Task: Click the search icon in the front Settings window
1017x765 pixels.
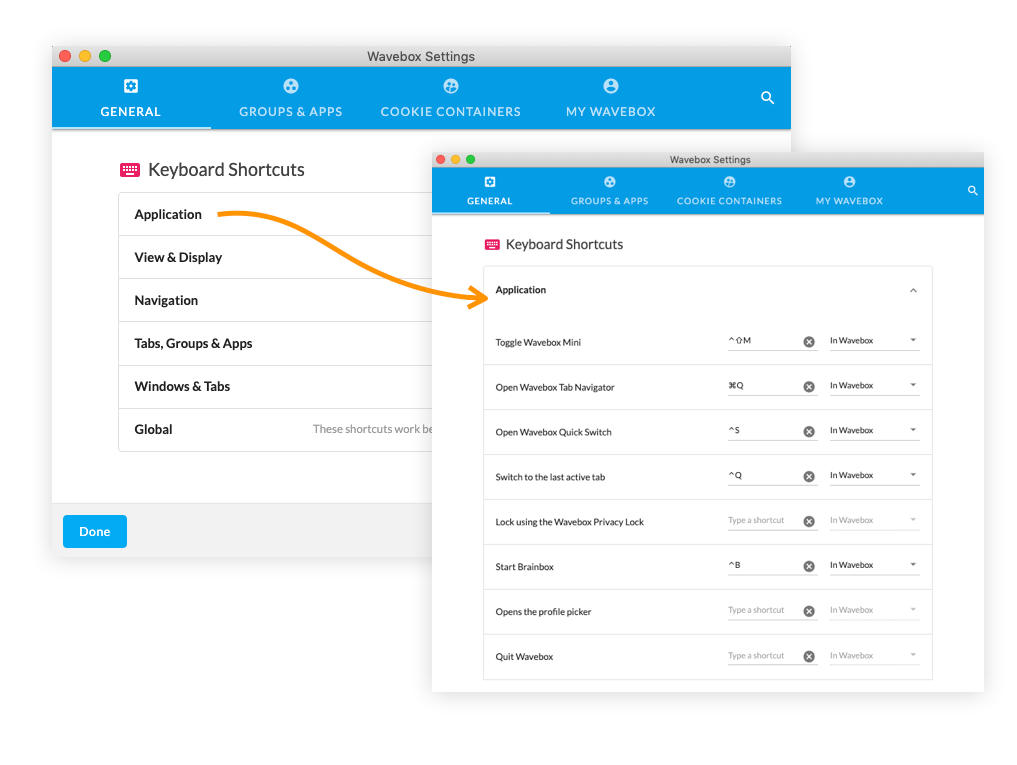Action: (972, 191)
